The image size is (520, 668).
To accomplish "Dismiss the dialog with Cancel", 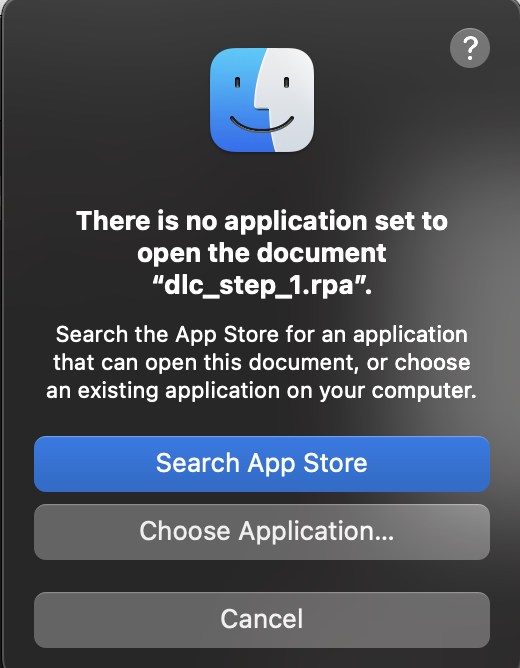I will click(x=262, y=619).
